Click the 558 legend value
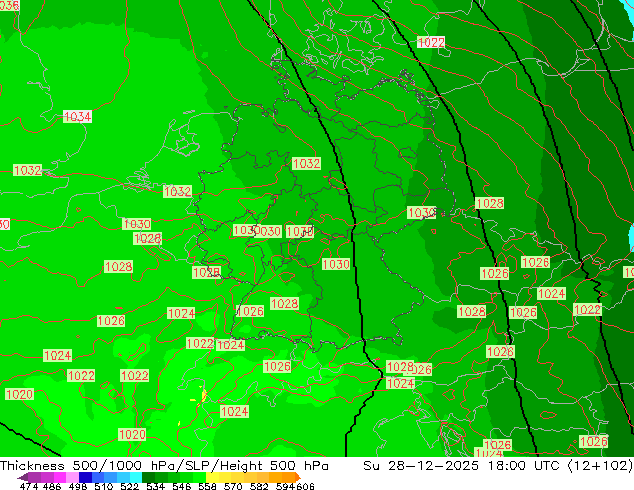 click(x=207, y=486)
